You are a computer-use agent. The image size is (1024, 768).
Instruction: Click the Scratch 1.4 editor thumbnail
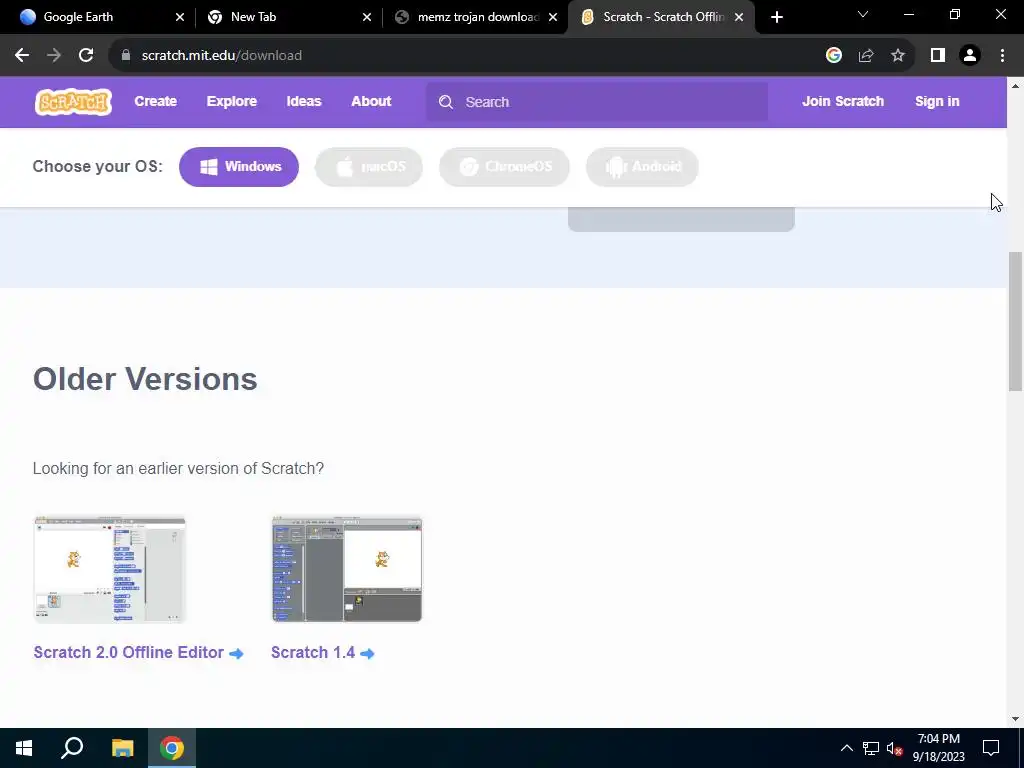(347, 569)
